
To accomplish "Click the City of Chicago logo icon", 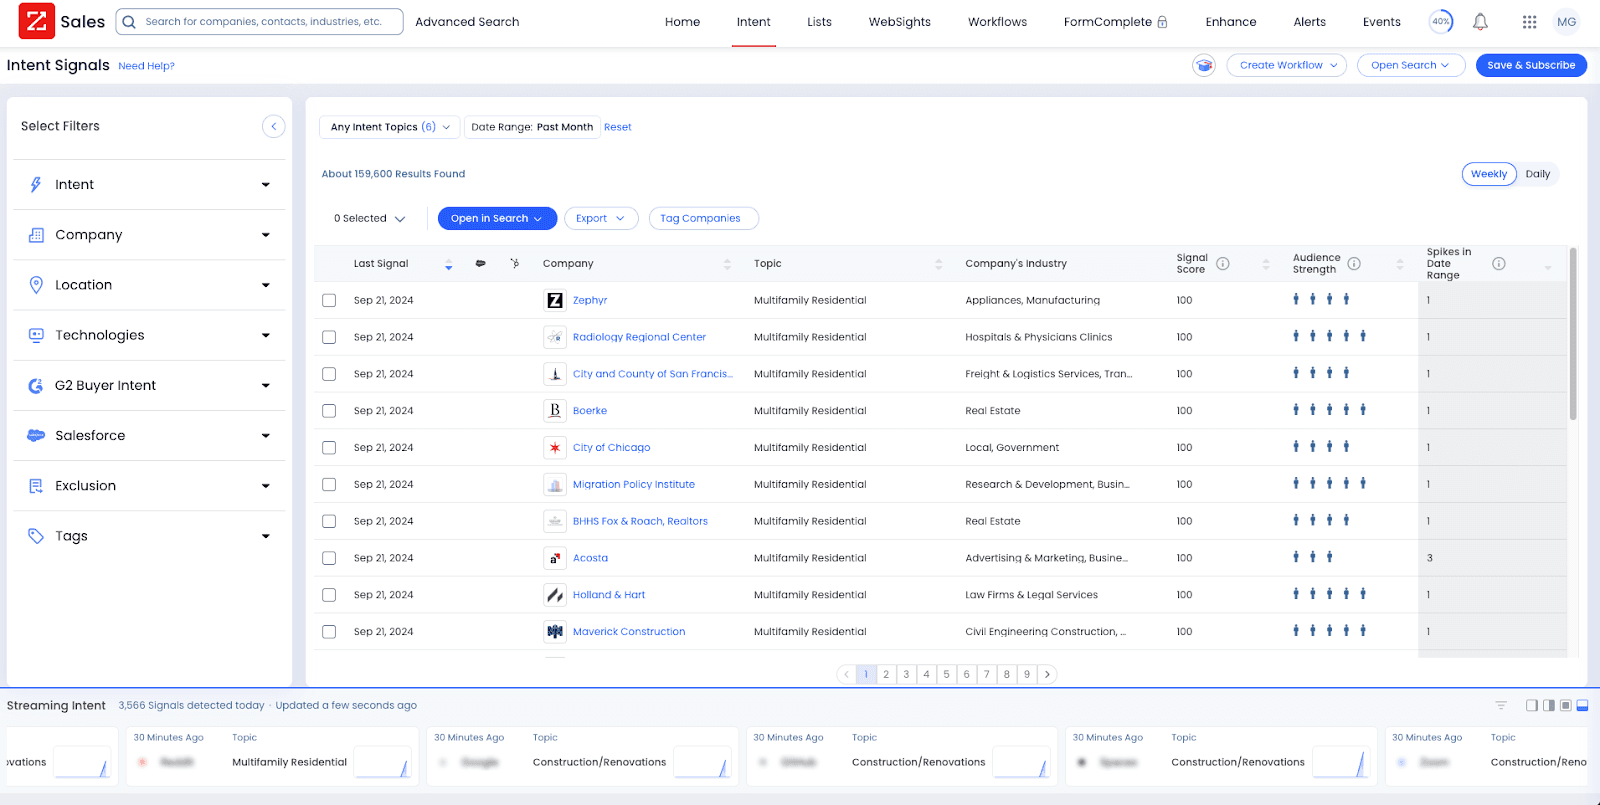I will coord(555,447).
